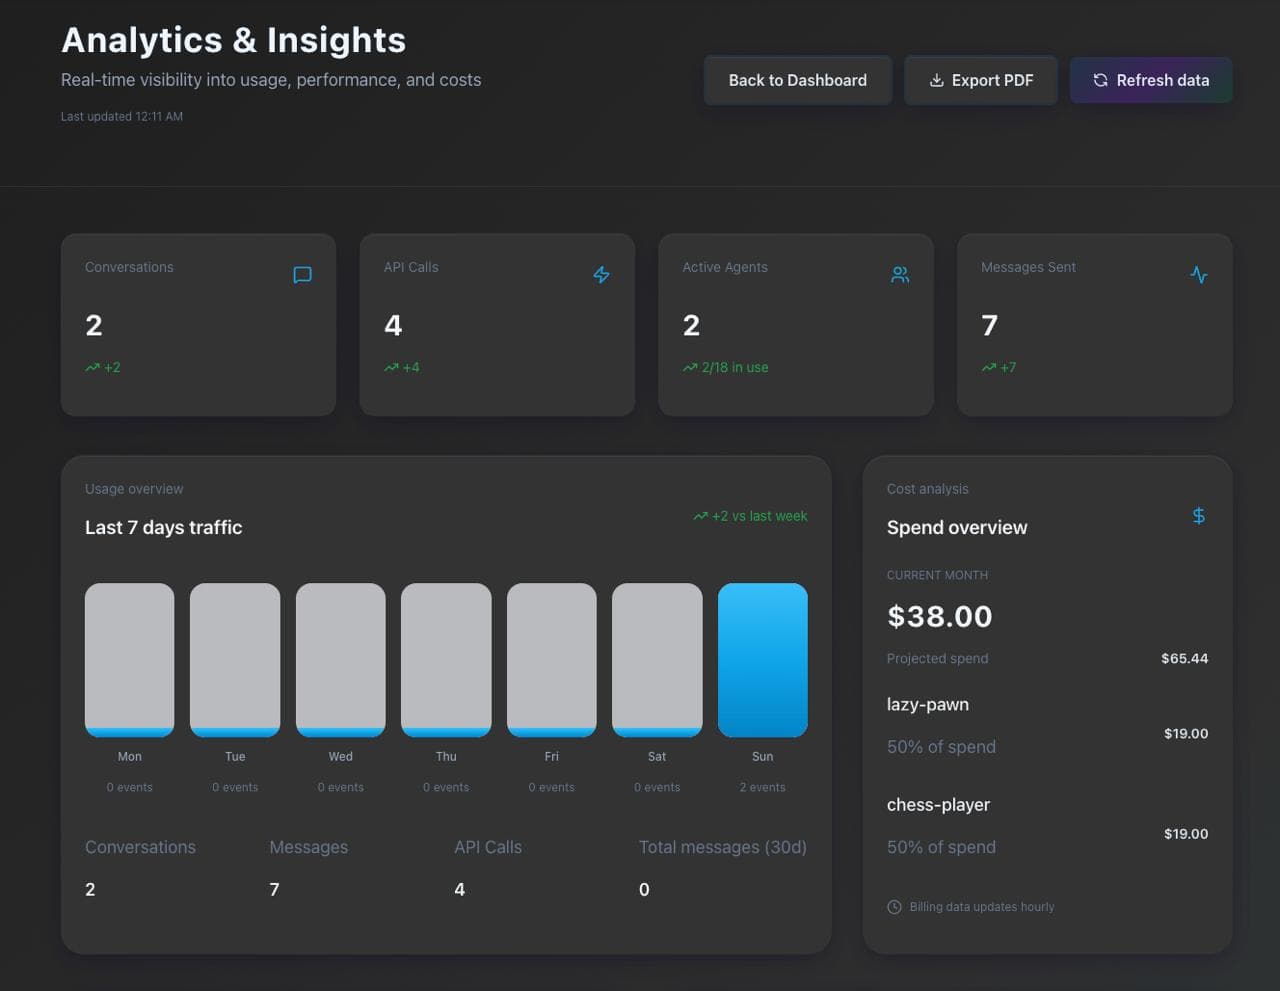
Task: Open the chess-player spend entry
Action: point(938,805)
